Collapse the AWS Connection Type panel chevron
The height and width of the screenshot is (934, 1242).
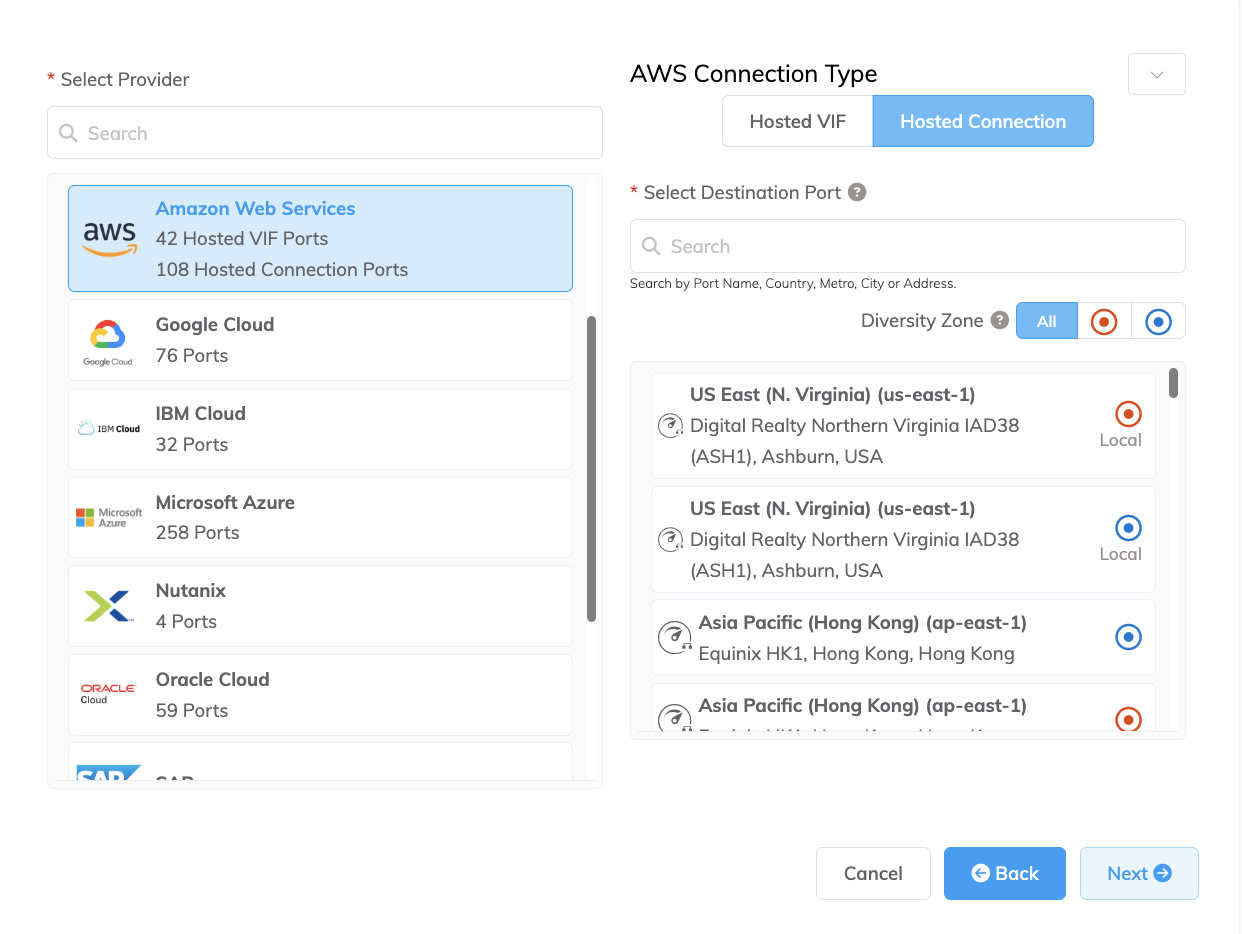point(1156,74)
